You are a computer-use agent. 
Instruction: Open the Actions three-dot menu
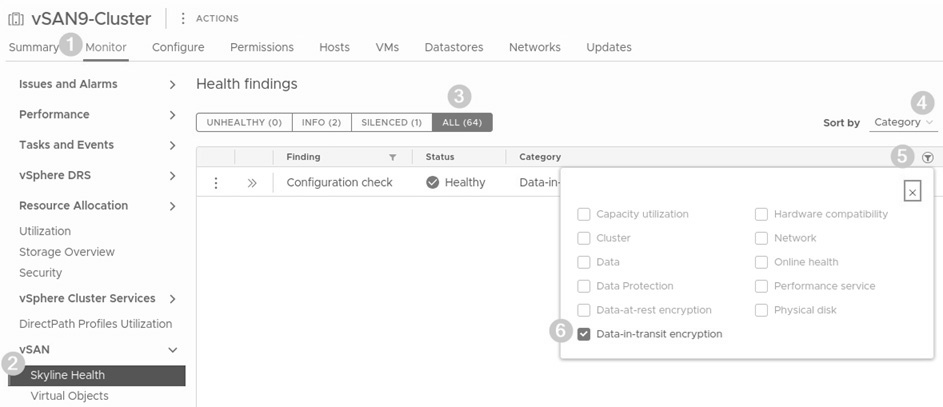pos(183,19)
